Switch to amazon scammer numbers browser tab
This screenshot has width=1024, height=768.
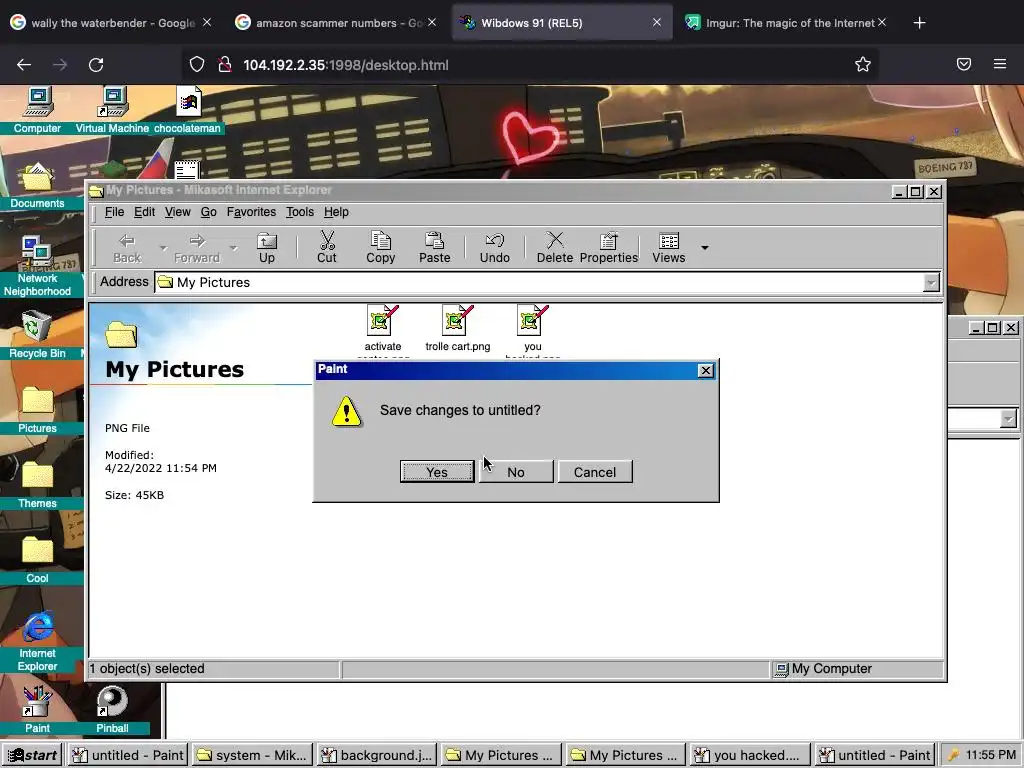pyautogui.click(x=337, y=23)
